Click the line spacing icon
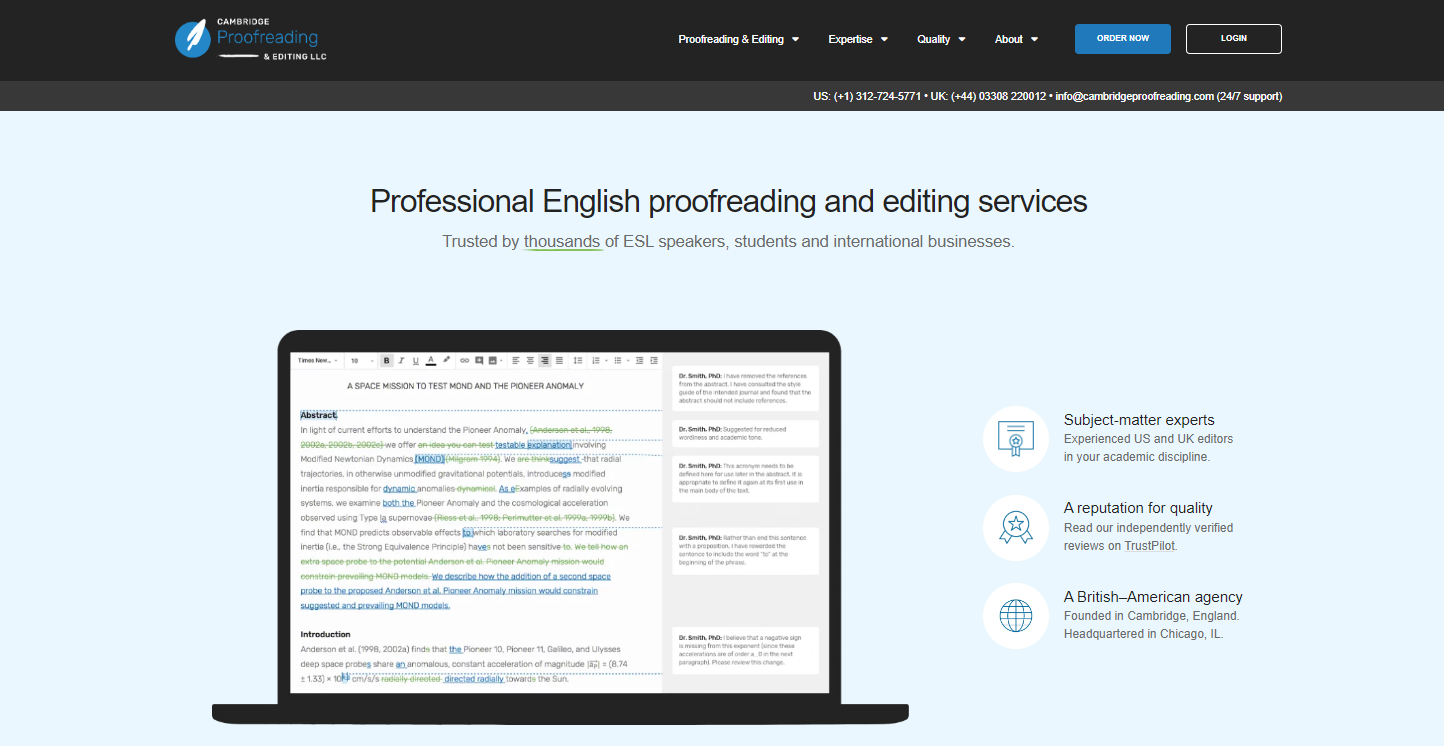 [578, 360]
